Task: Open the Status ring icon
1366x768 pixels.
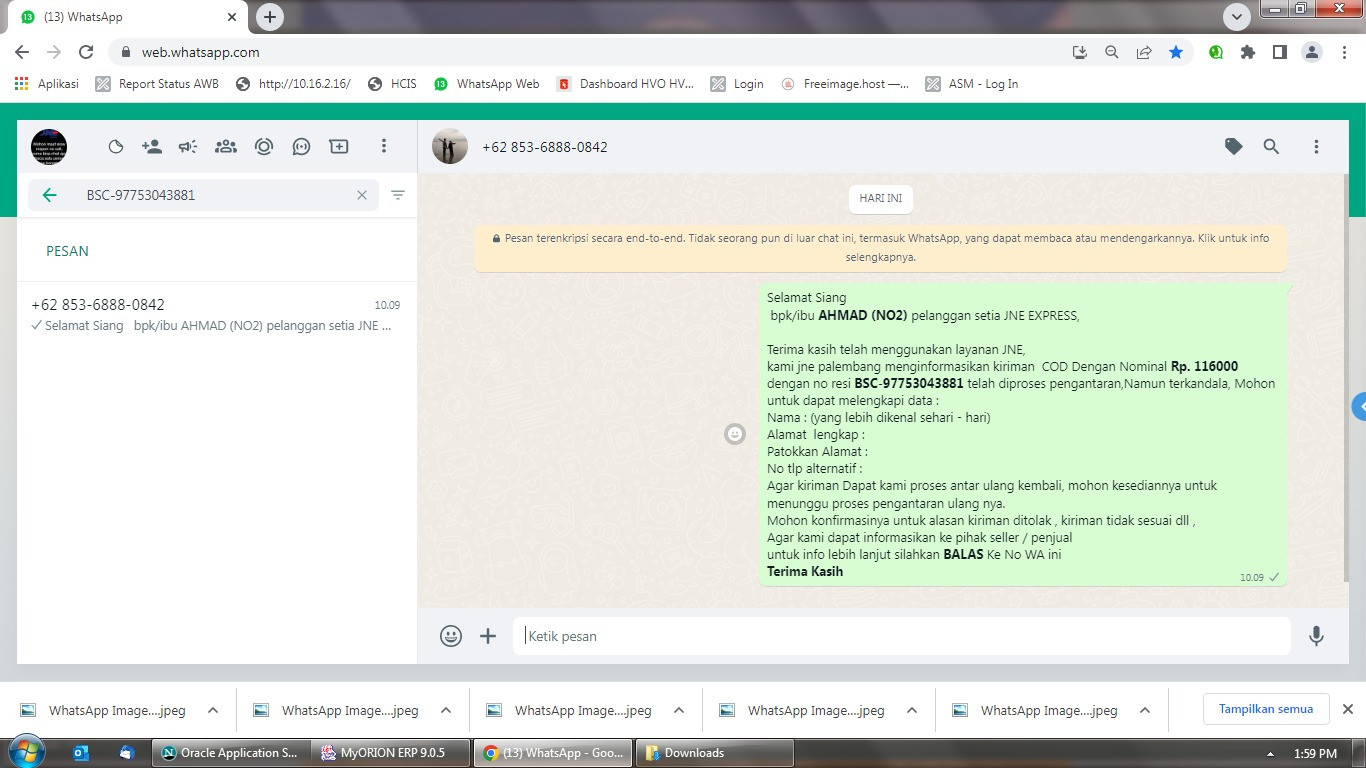Action: (264, 147)
